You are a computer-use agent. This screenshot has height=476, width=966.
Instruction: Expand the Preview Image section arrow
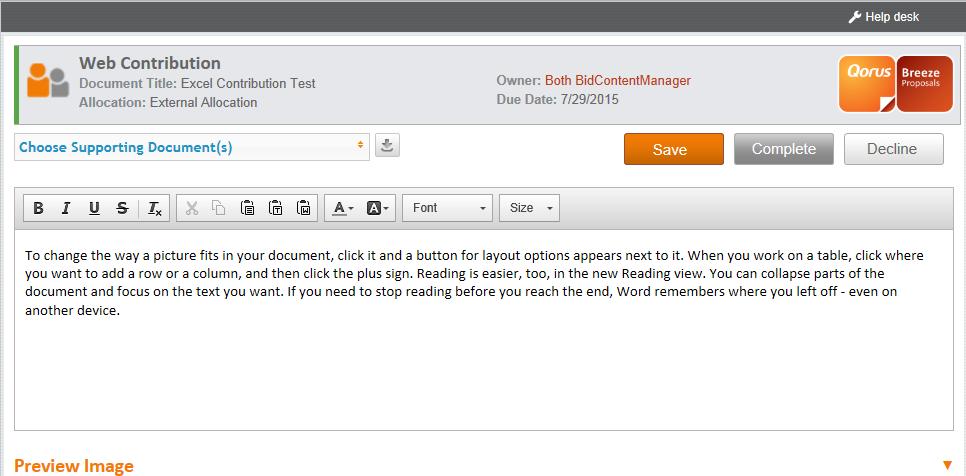pos(948,465)
